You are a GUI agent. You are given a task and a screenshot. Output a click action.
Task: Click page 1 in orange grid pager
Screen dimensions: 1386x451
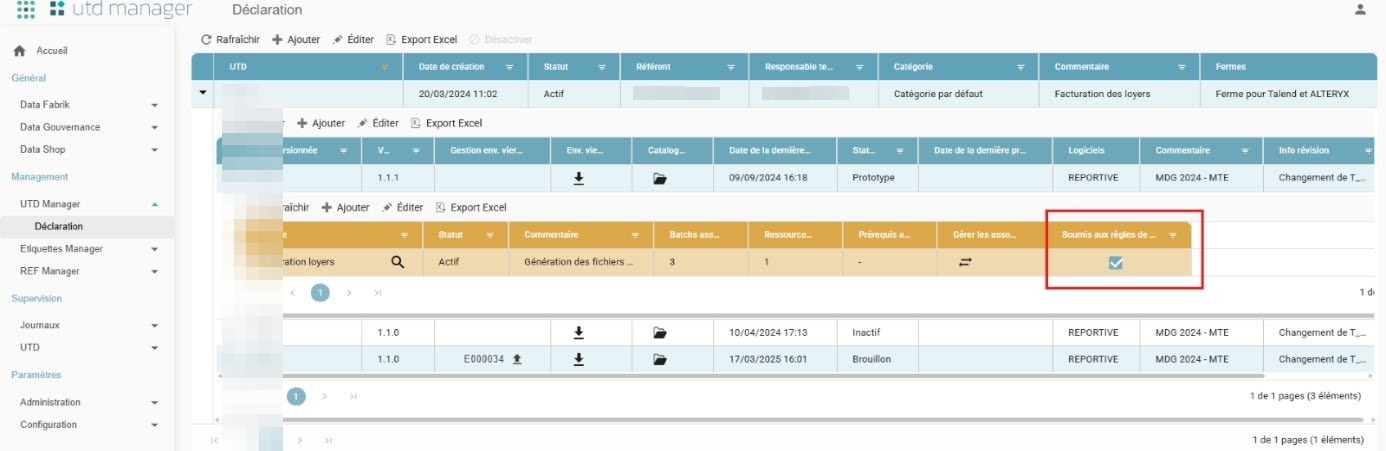tap(320, 293)
